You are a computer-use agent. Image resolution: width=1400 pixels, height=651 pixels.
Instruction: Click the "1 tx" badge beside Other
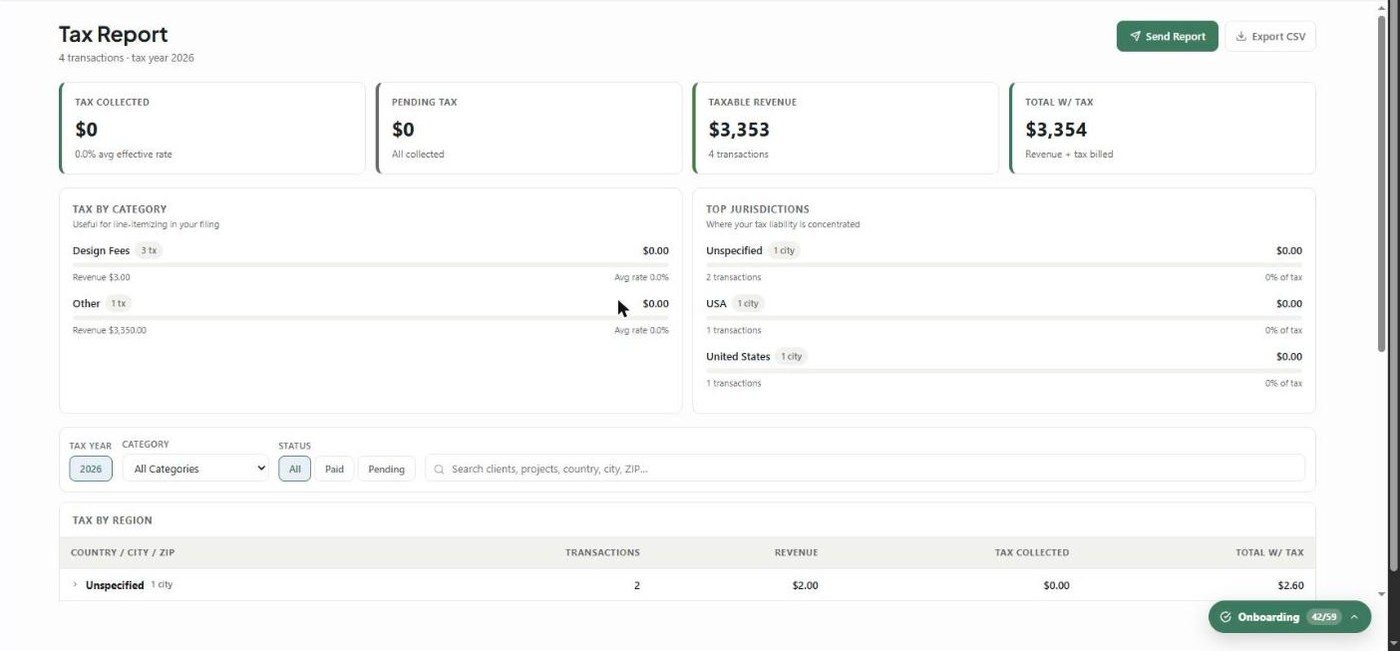point(118,304)
